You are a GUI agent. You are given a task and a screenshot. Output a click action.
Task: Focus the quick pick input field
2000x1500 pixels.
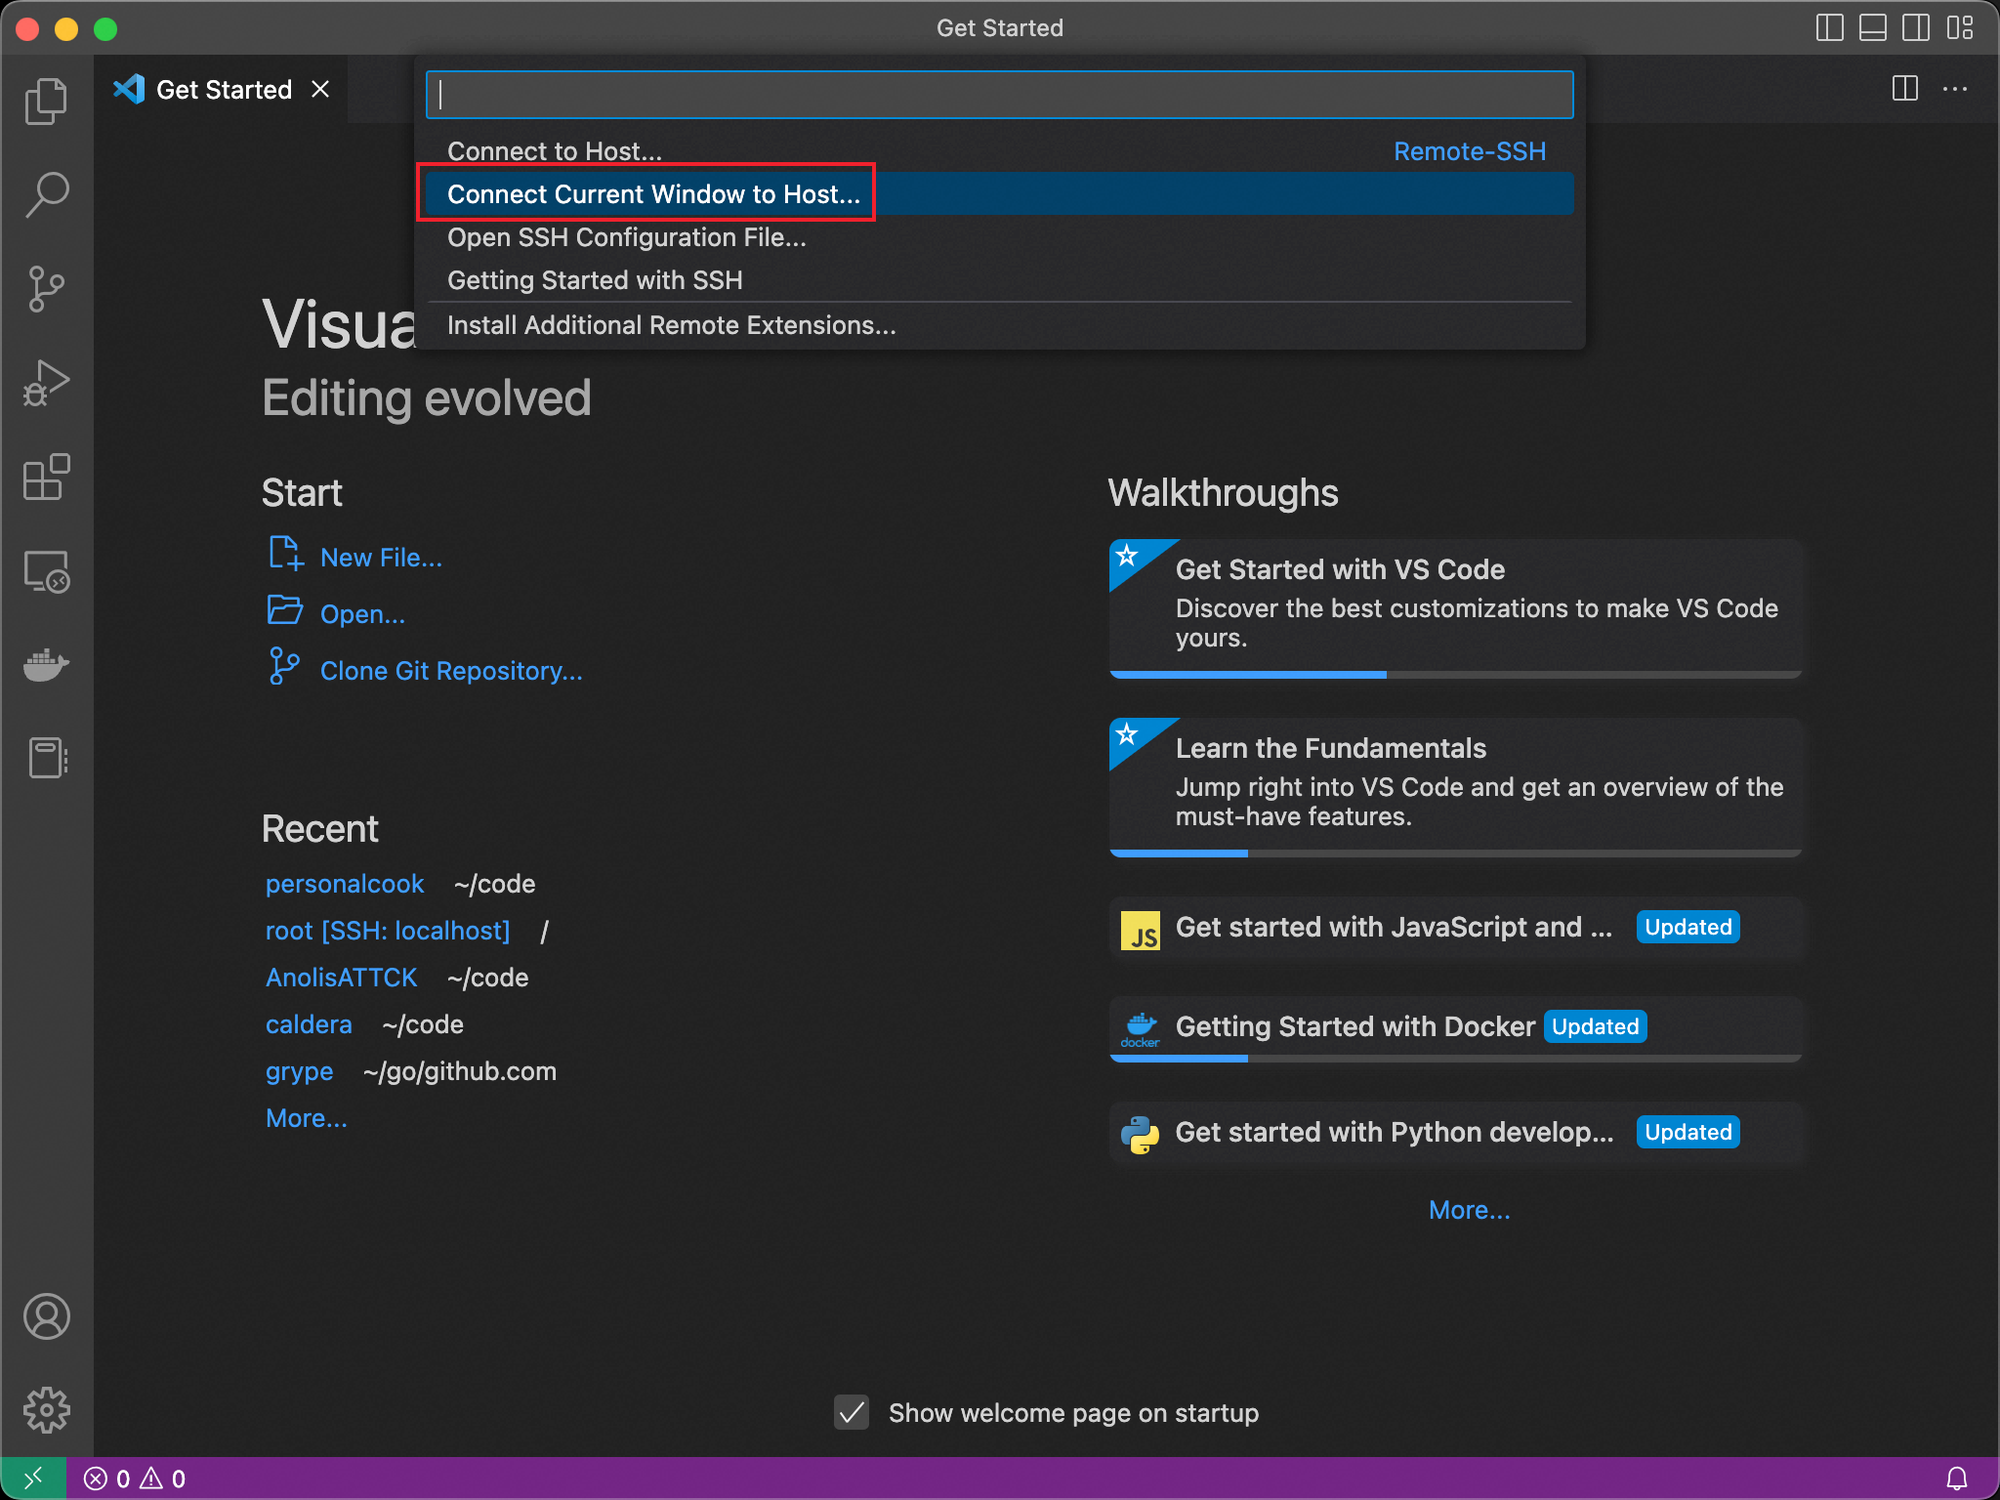point(999,95)
